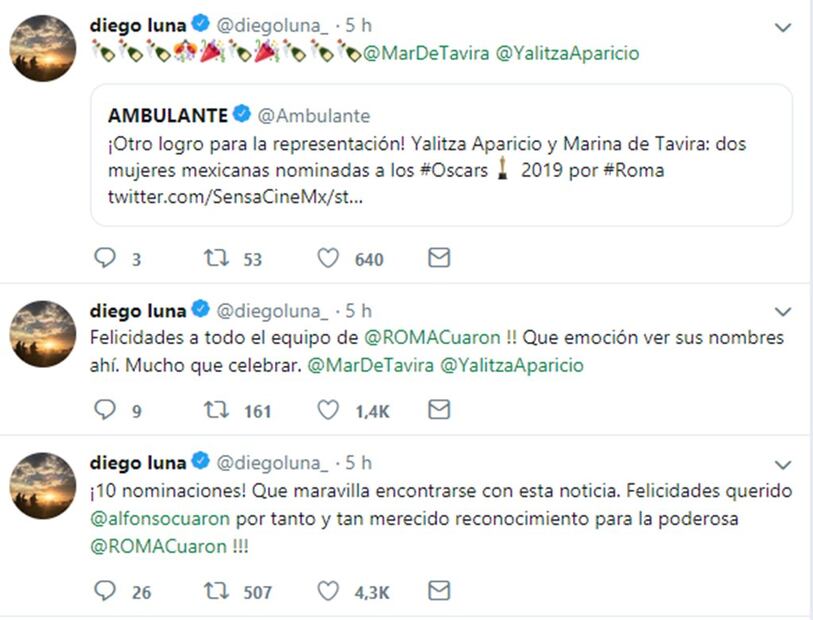This screenshot has width=813, height=620.
Task: Like the tweet showing 4,3K likes
Action: pos(329,591)
